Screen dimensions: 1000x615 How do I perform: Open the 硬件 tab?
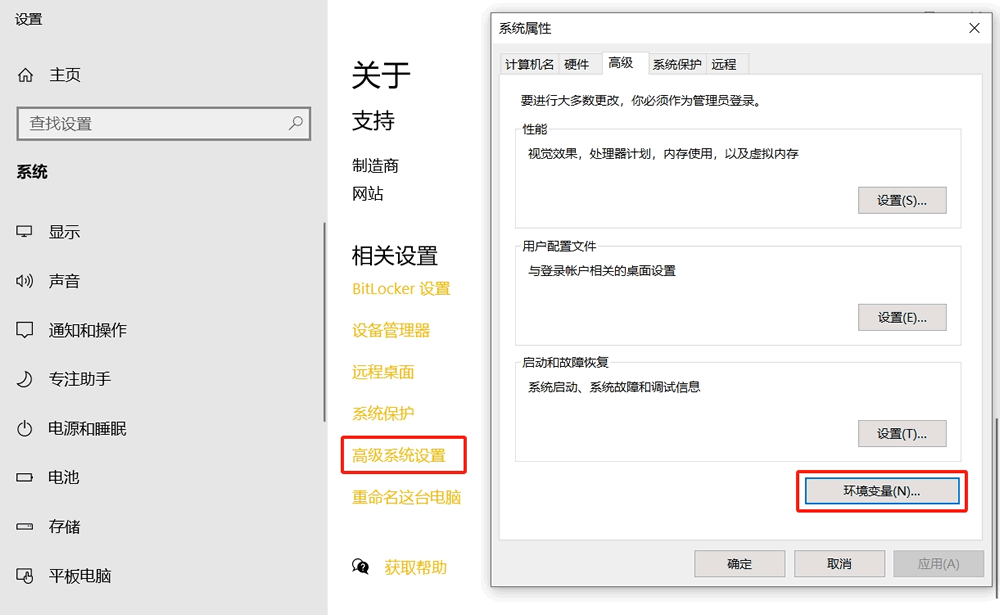(x=578, y=63)
